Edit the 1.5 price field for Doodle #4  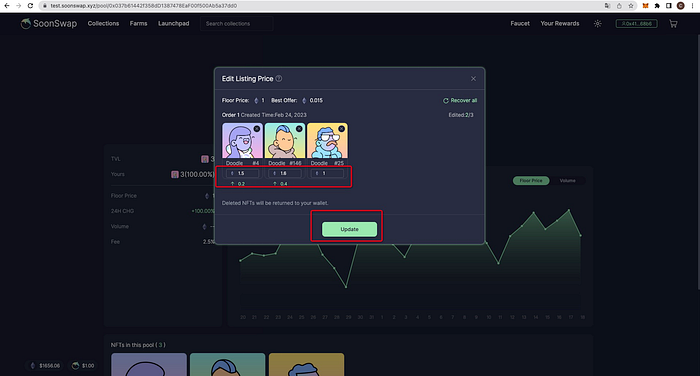pos(242,173)
